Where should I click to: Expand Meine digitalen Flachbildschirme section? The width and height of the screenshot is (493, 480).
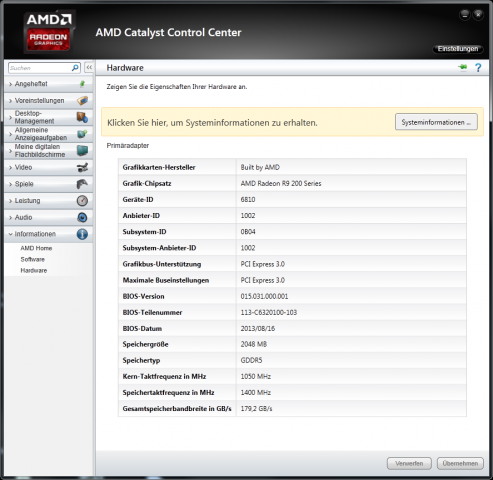49,151
